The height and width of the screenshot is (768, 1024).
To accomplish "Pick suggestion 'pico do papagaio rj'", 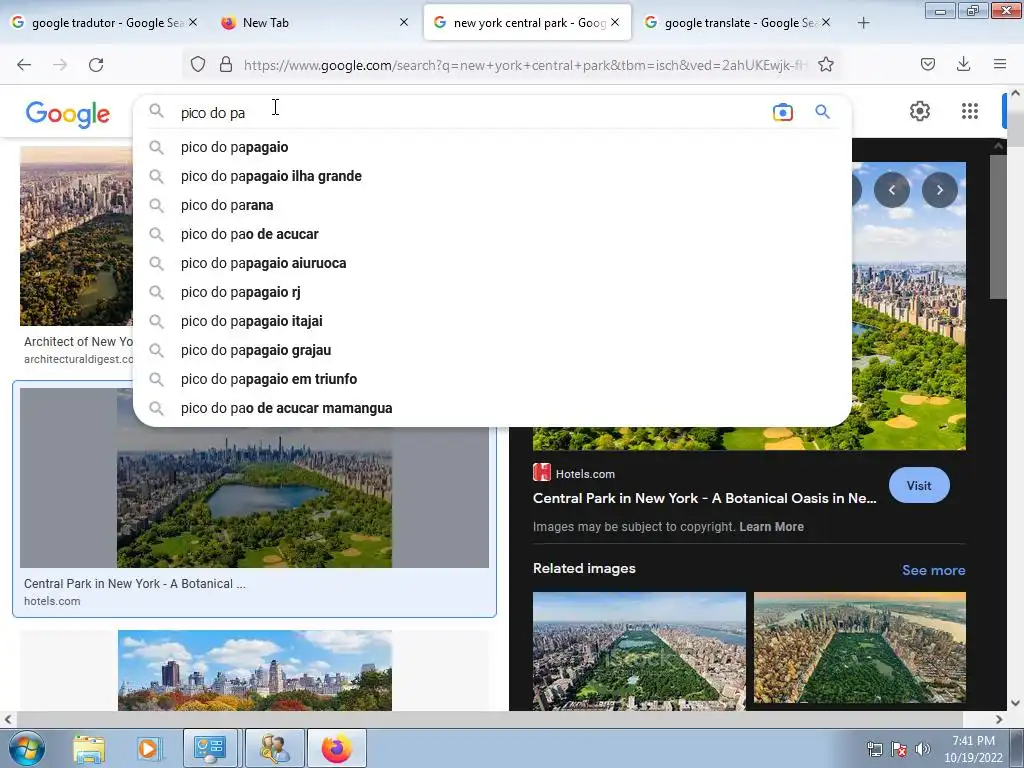I will click(x=492, y=292).
